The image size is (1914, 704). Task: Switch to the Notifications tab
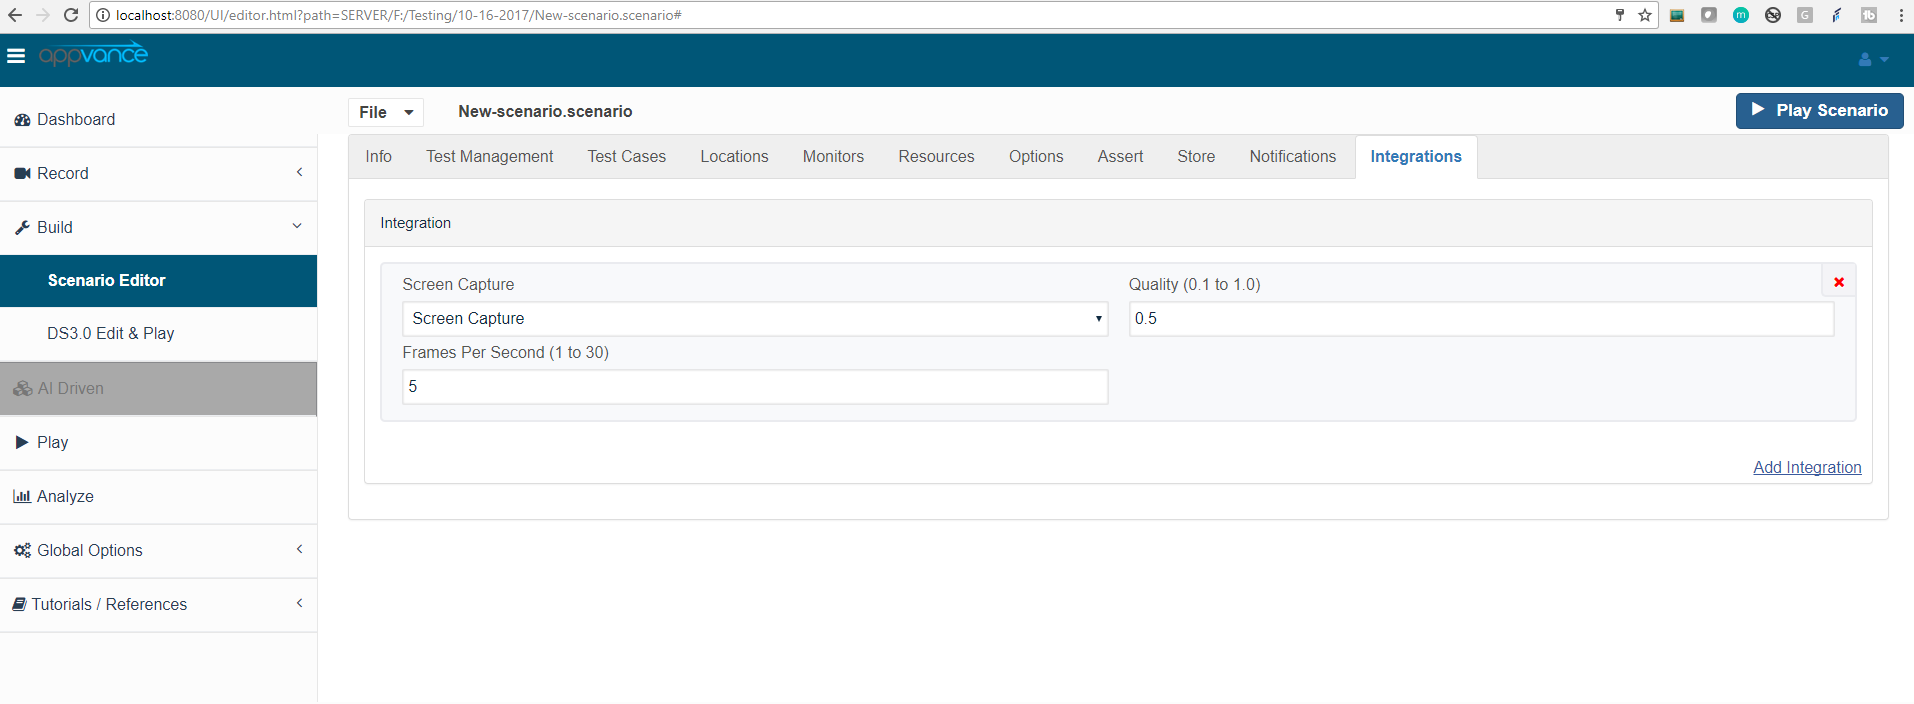tap(1292, 157)
